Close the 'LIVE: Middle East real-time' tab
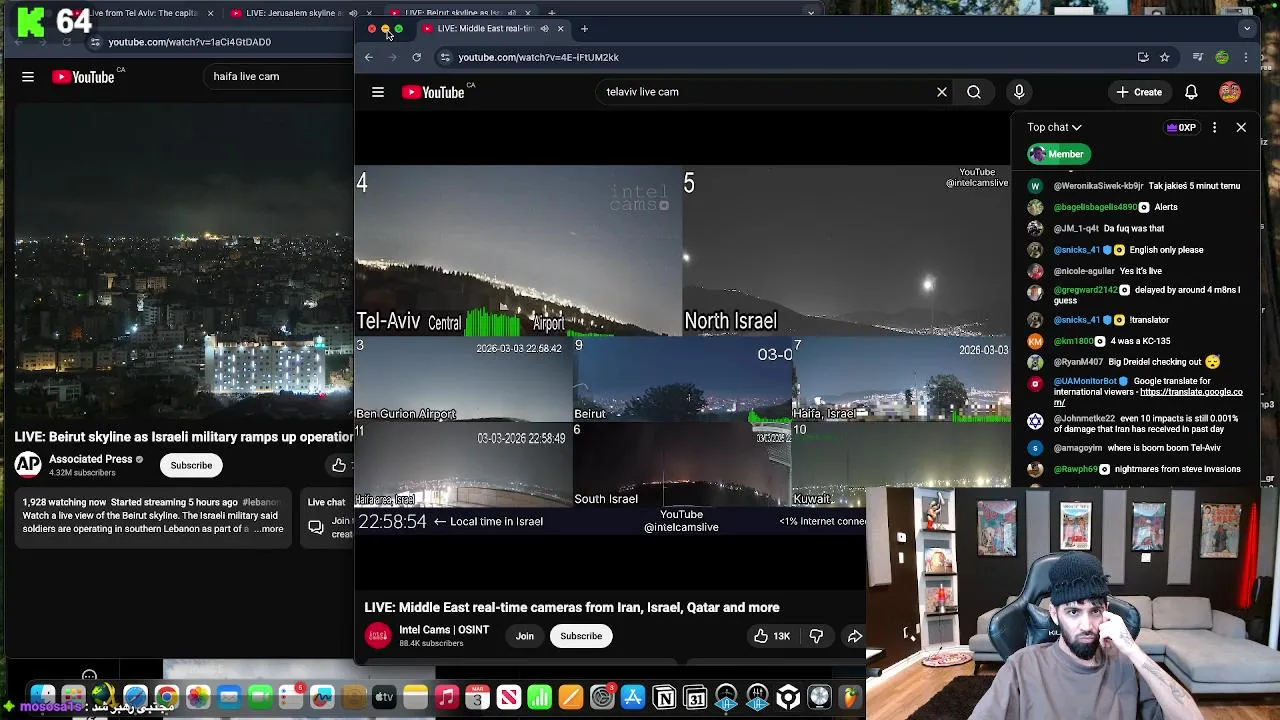This screenshot has width=1280, height=720. point(560,29)
